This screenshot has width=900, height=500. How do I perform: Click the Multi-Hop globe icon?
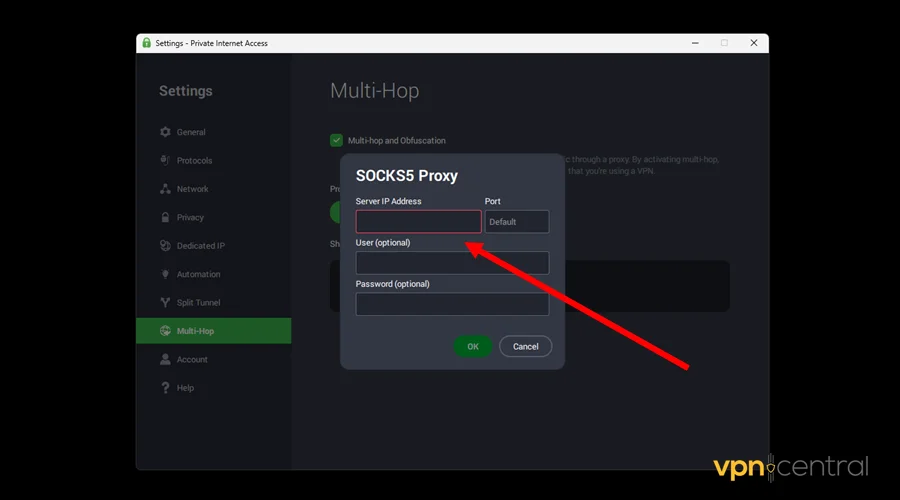click(x=165, y=331)
